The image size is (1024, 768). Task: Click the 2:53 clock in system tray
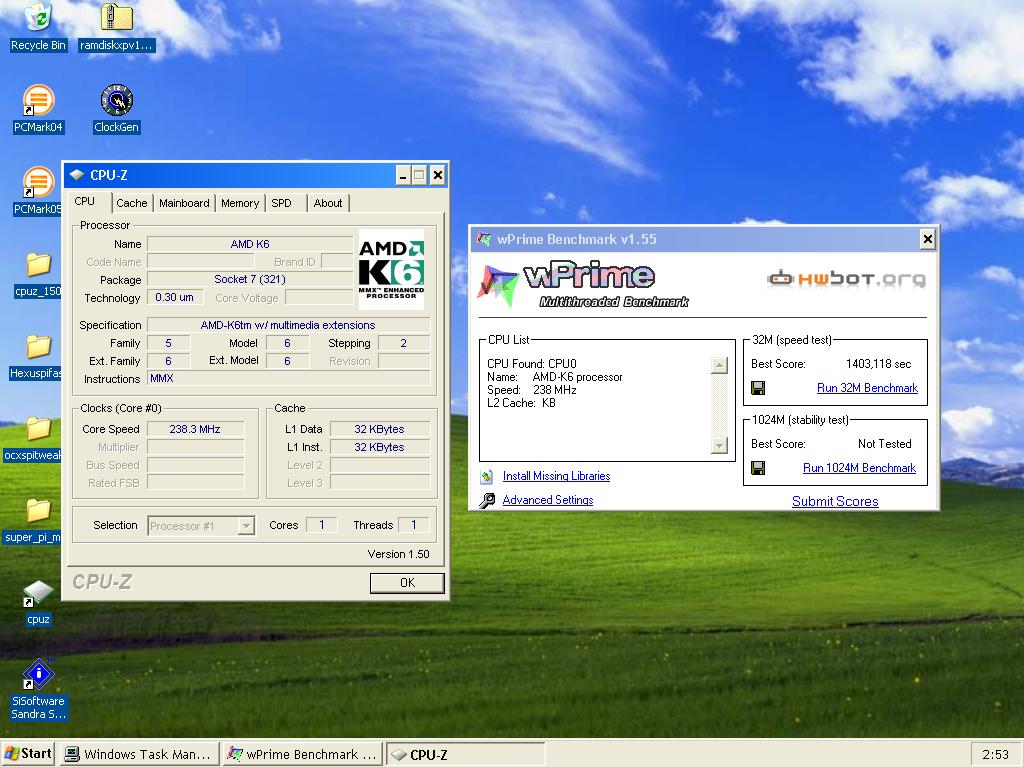[995, 755]
